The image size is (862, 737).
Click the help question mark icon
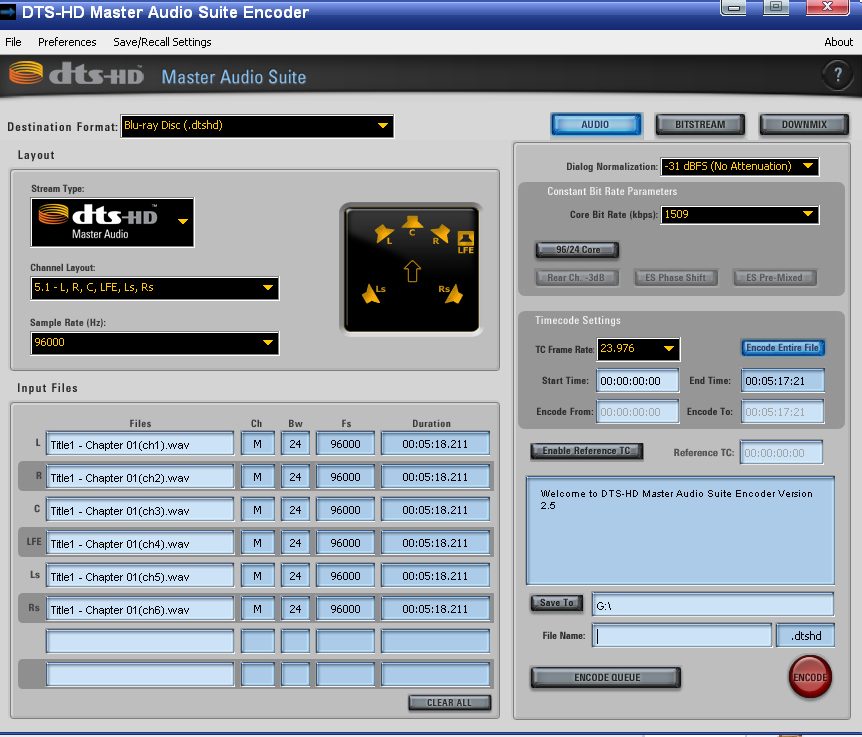[x=837, y=75]
